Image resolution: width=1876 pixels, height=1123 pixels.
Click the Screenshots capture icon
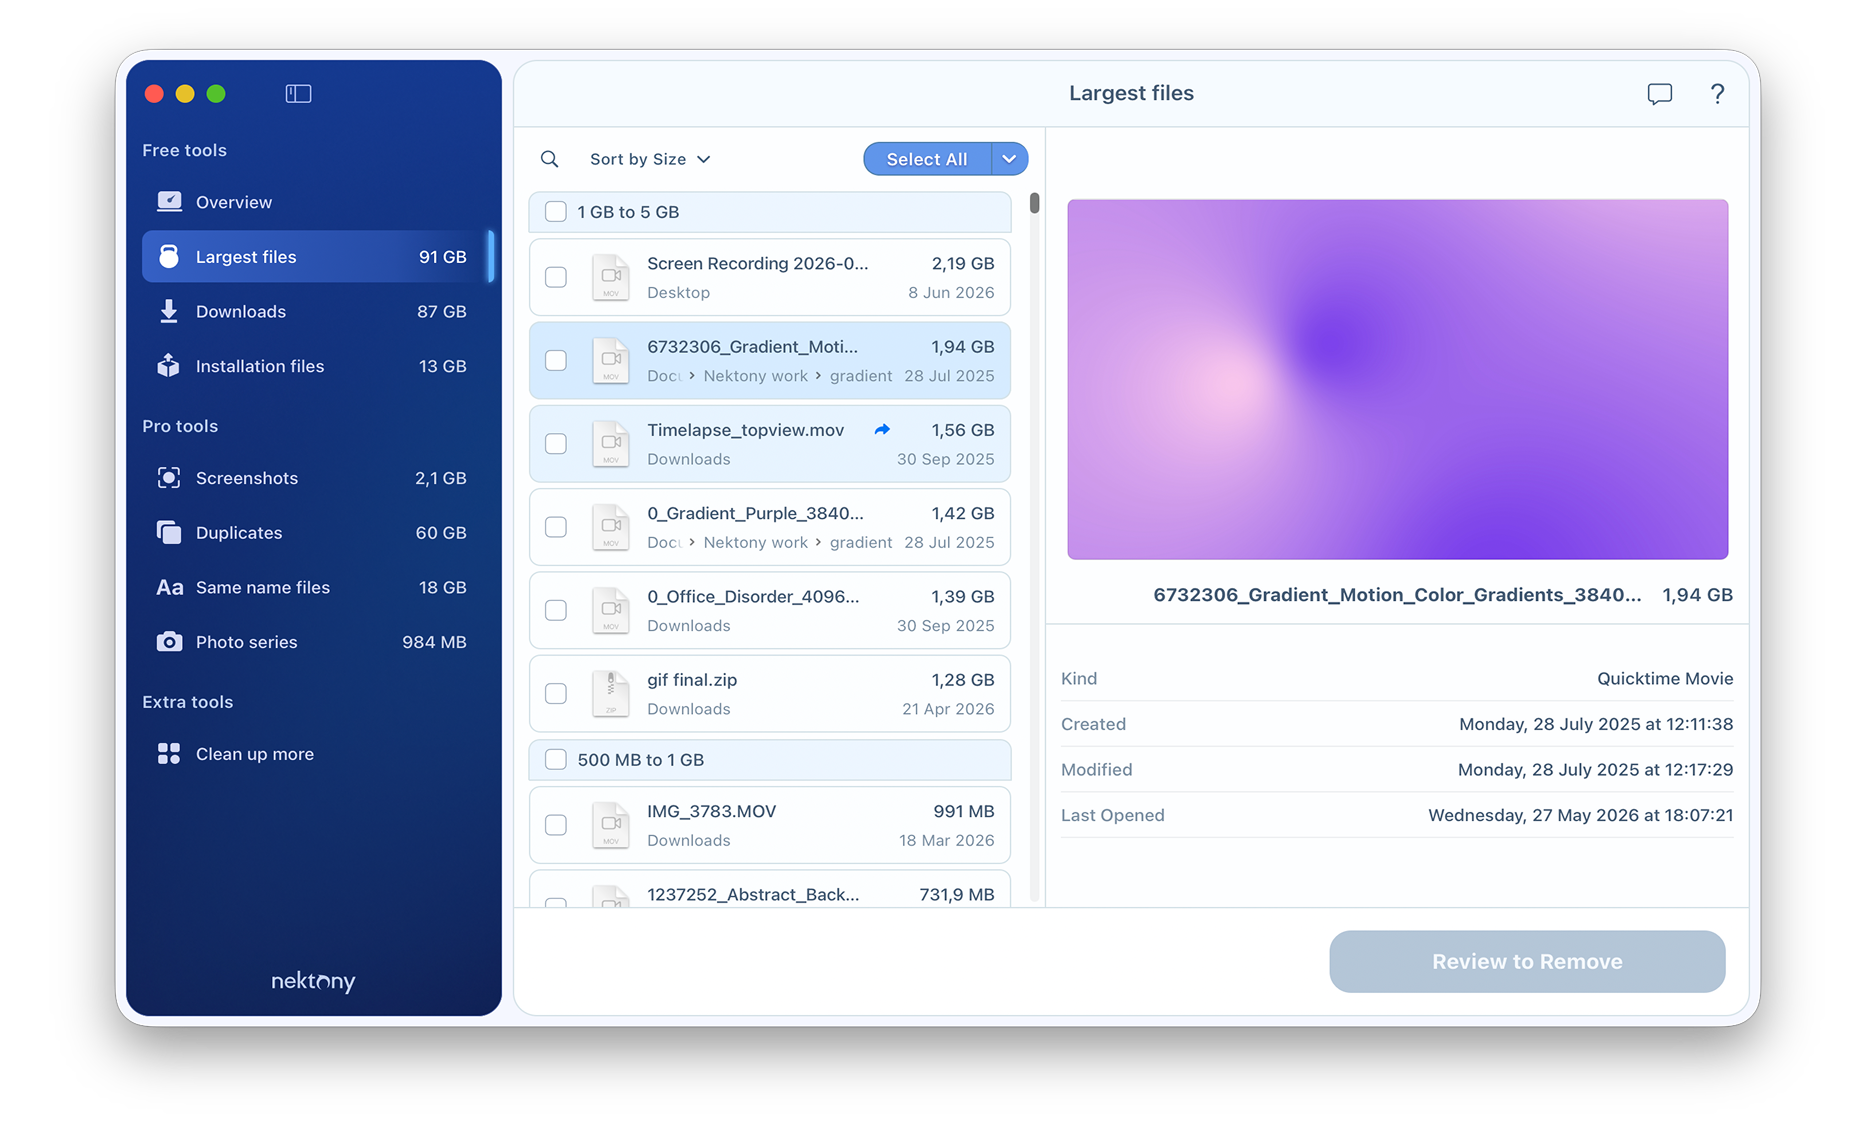(169, 478)
